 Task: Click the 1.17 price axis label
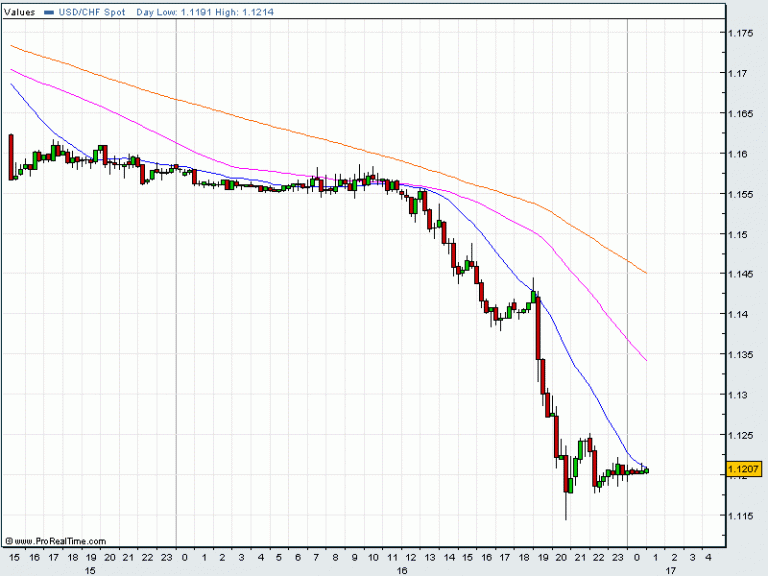coord(739,73)
